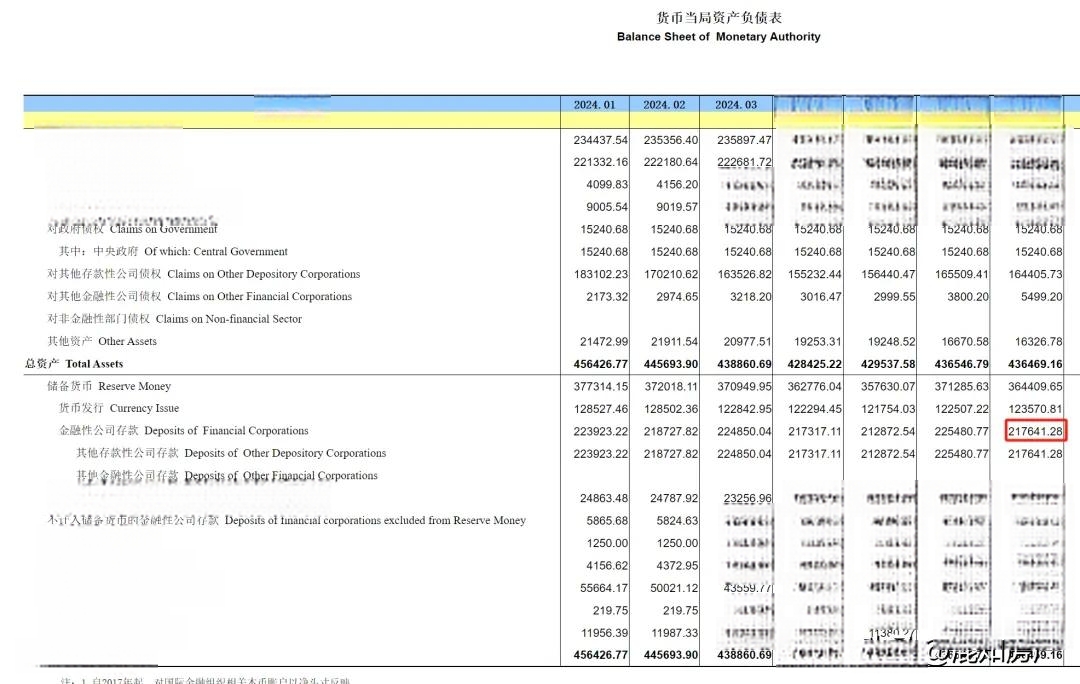Select the value 4156.20

pyautogui.click(x=677, y=185)
